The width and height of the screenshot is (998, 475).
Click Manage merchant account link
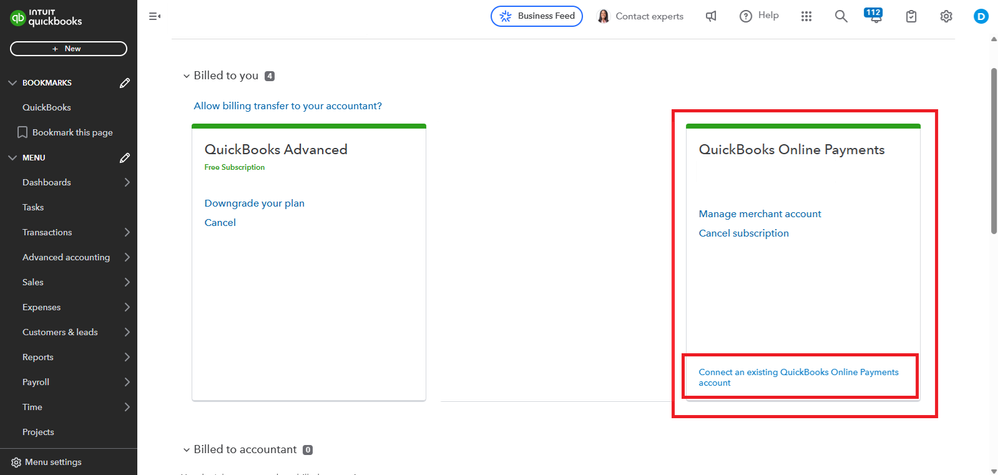coord(760,214)
